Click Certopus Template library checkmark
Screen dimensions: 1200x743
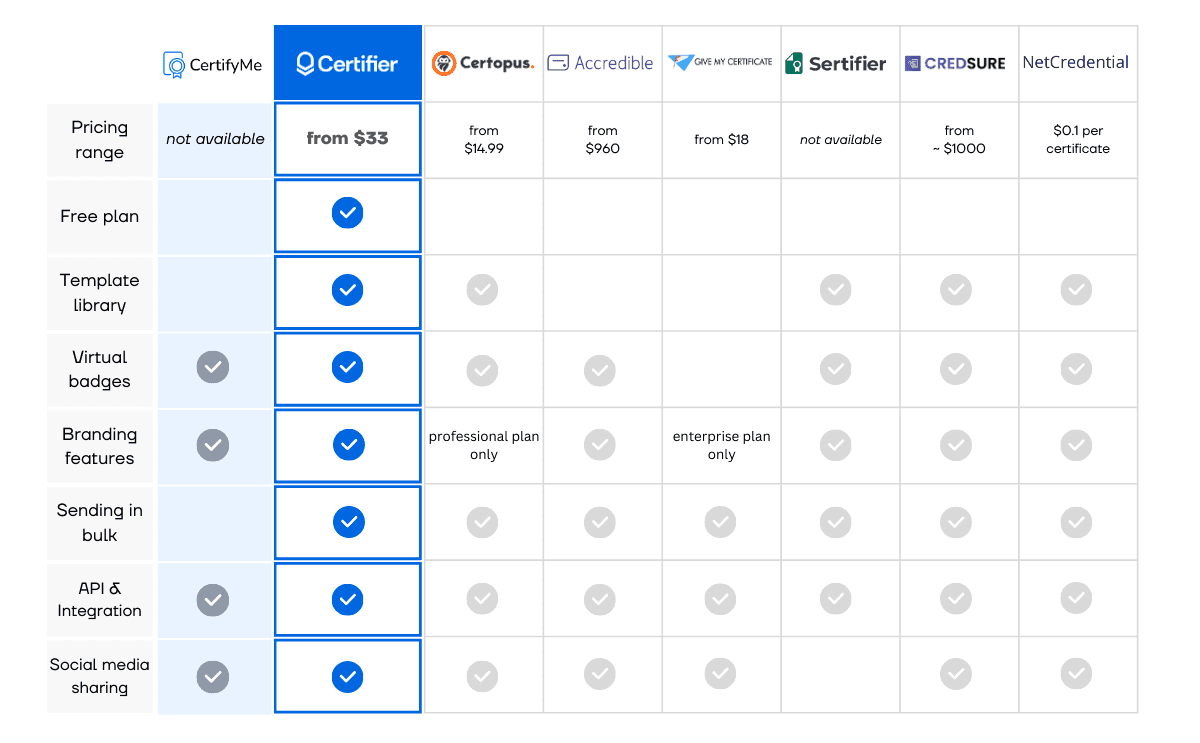point(482,290)
